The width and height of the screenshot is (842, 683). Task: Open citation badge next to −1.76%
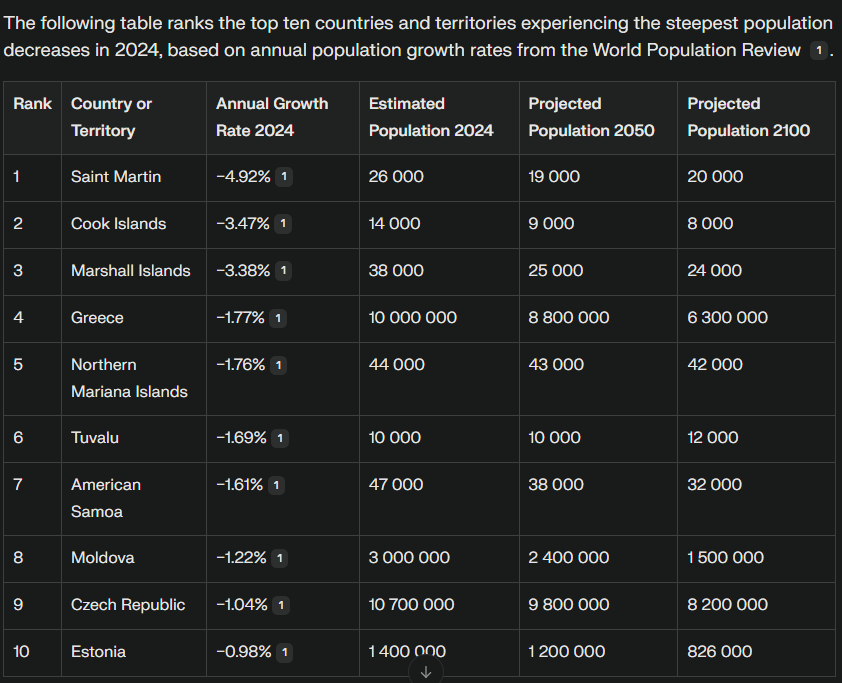tap(278, 365)
